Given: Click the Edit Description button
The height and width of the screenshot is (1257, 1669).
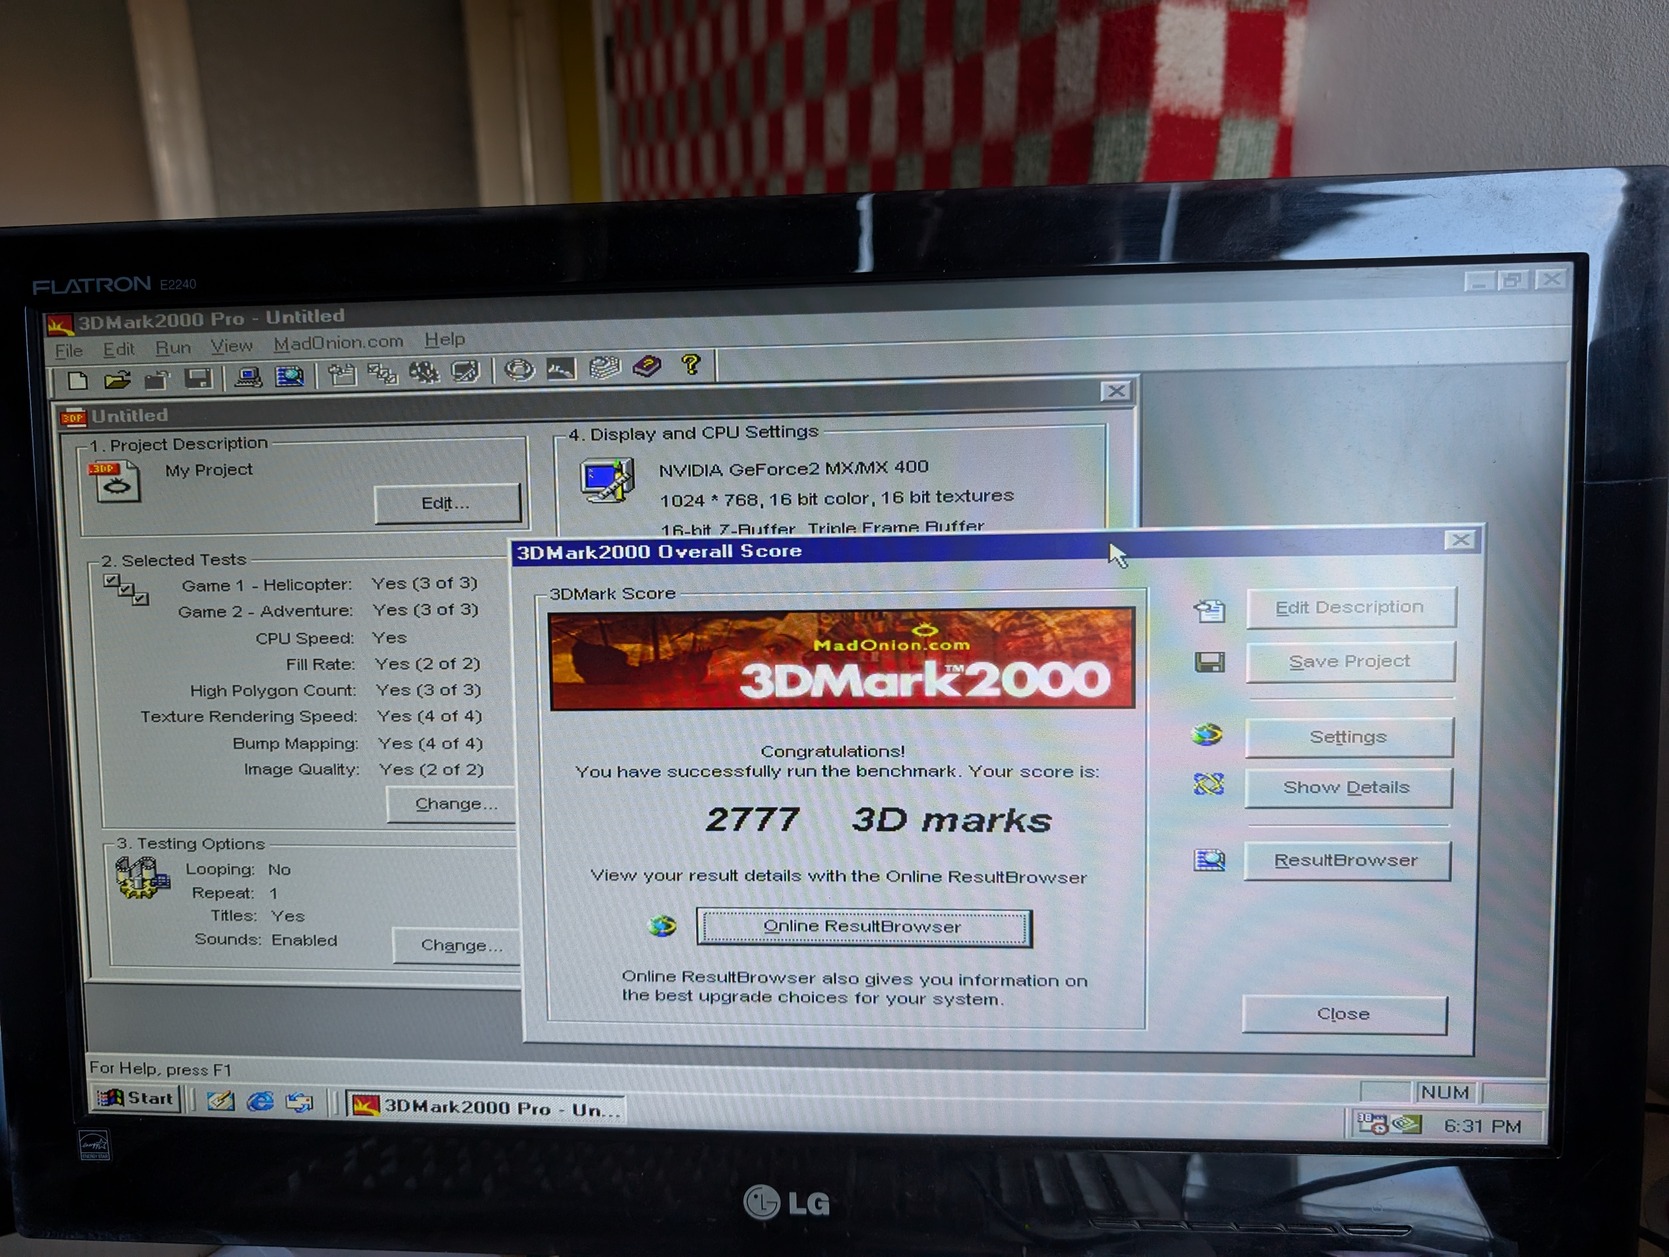Looking at the screenshot, I should [x=1350, y=608].
